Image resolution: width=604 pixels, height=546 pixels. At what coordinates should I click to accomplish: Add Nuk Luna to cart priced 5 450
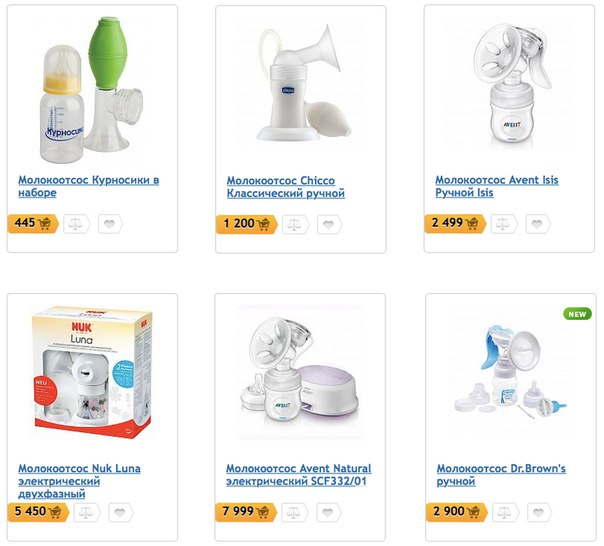pyautogui.click(x=38, y=512)
